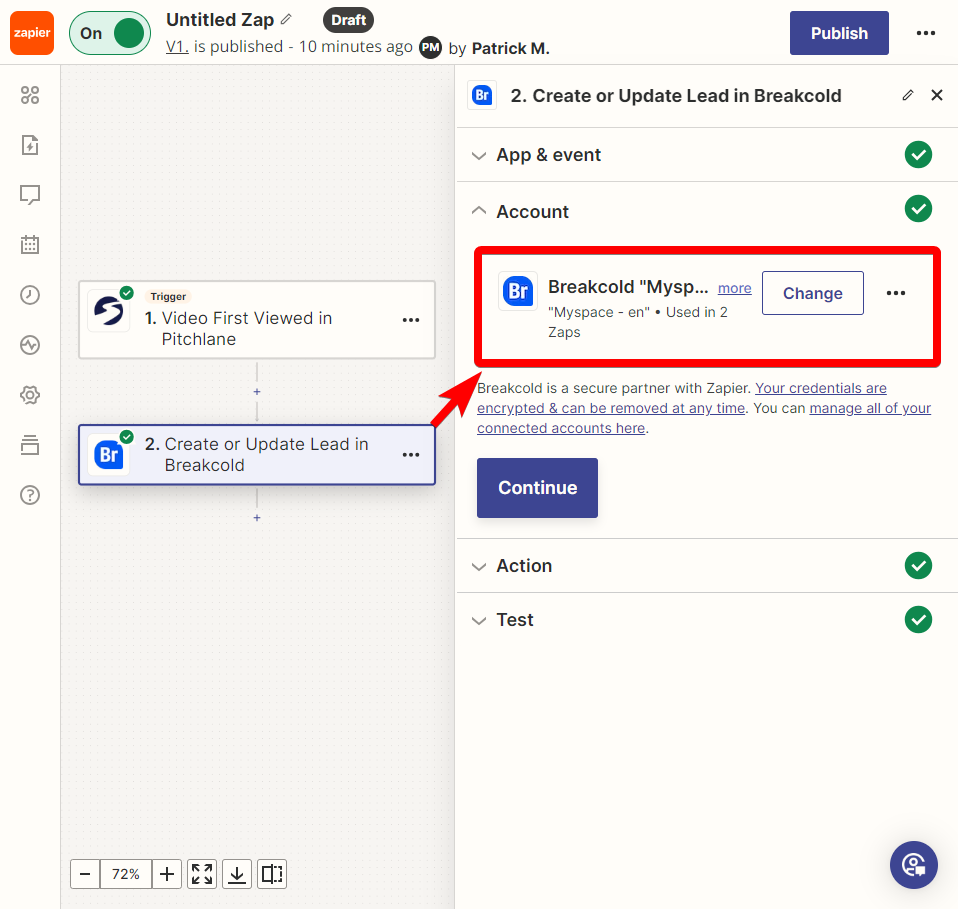The height and width of the screenshot is (909, 958).
Task: Toggle the side panel layout icon
Action: pyautogui.click(x=272, y=874)
